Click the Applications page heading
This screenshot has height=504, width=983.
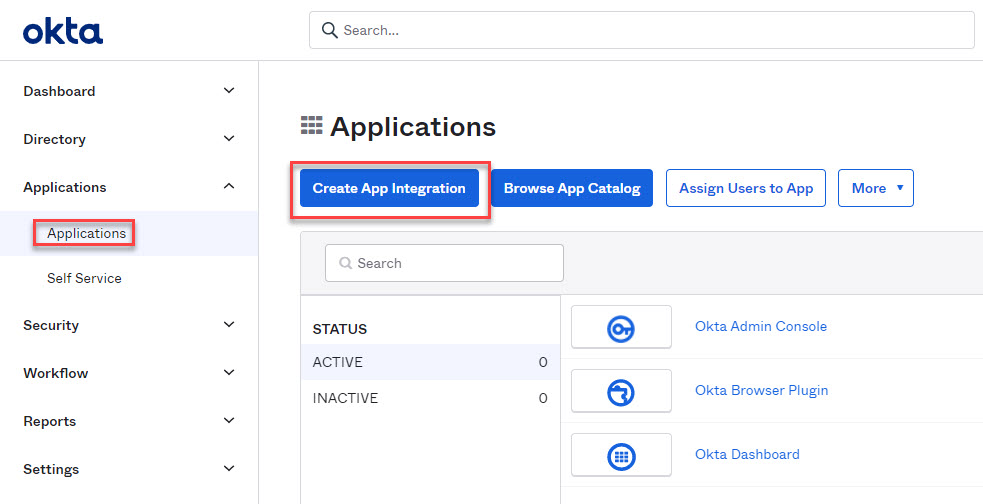point(413,127)
